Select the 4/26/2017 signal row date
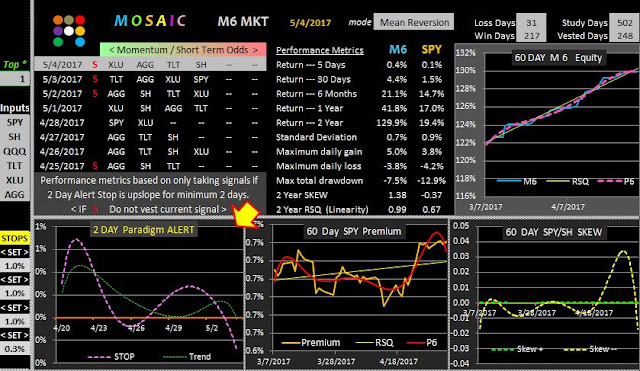This screenshot has width=640, height=371. [62, 151]
